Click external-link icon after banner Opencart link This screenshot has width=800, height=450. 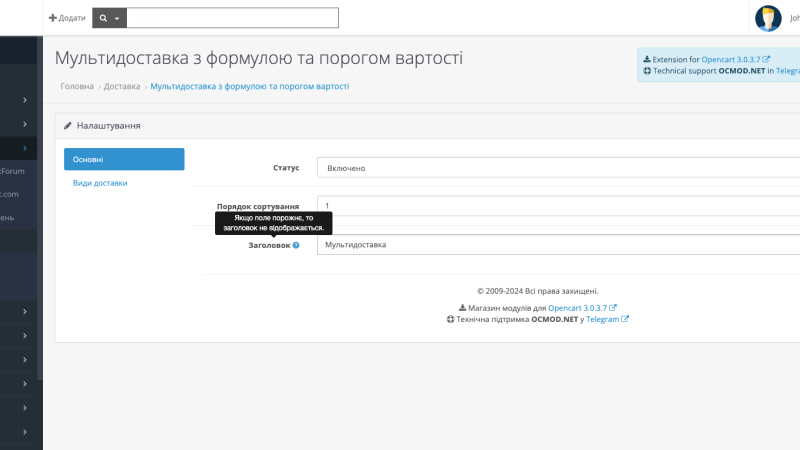tap(766, 59)
